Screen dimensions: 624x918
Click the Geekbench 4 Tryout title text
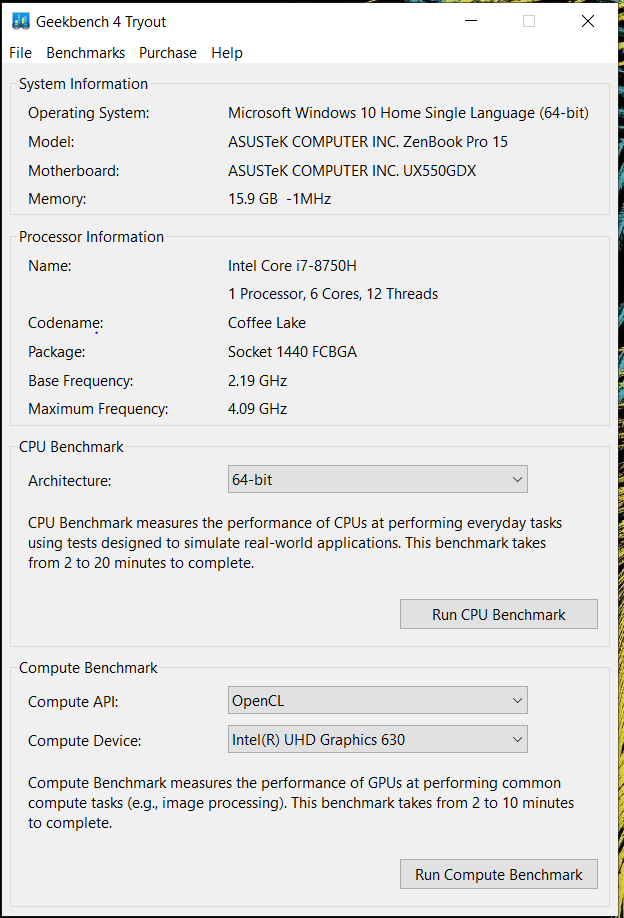(101, 21)
